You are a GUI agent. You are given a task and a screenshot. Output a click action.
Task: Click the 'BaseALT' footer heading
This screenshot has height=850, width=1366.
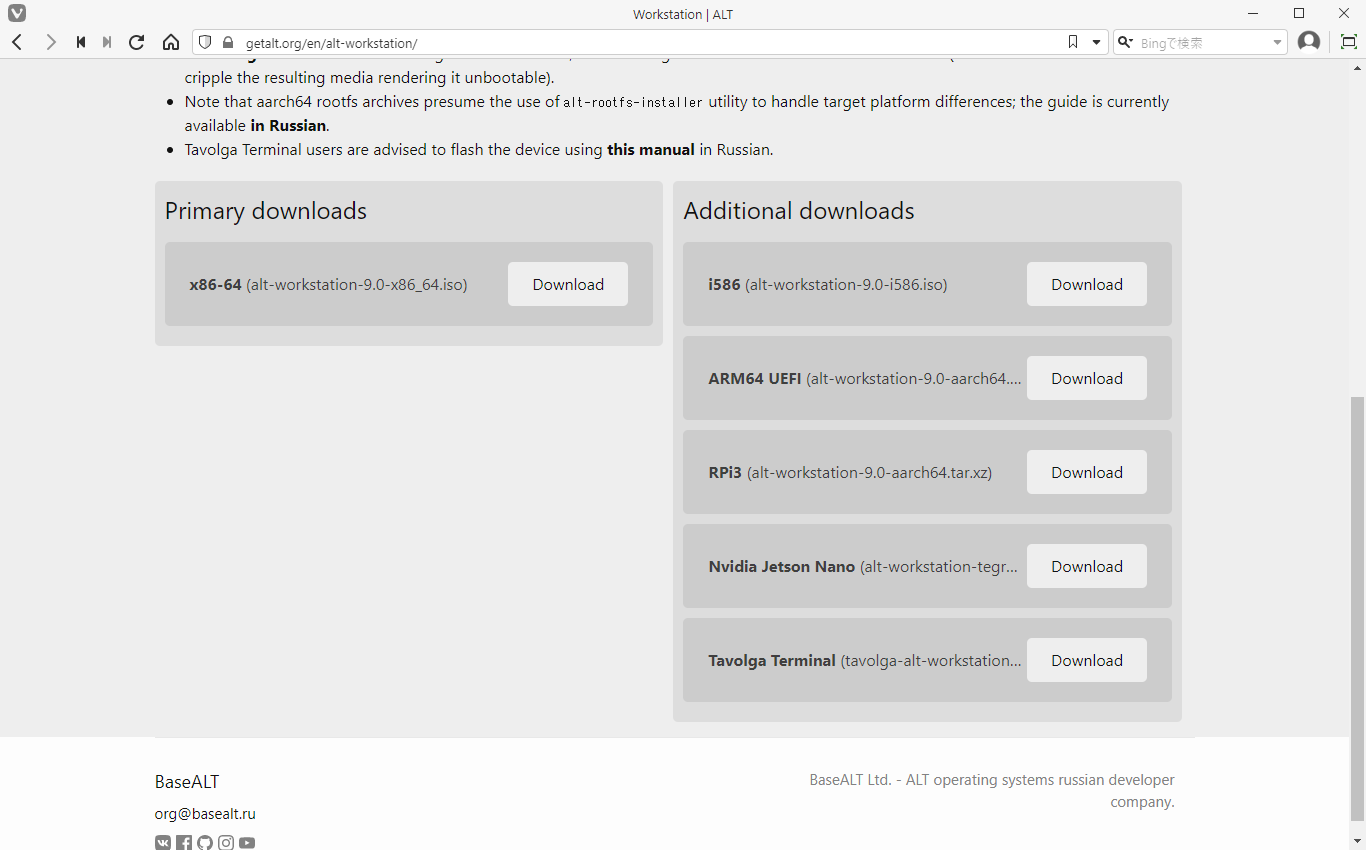tap(187, 782)
